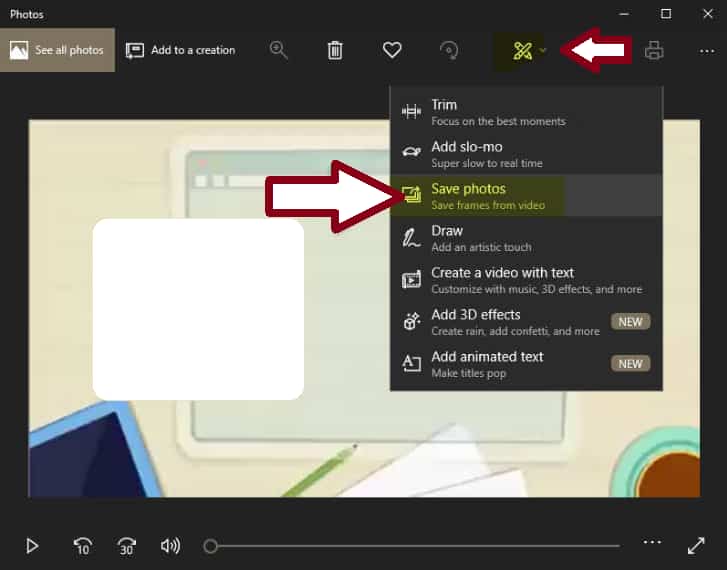727x570 pixels.
Task: Choose Add slo-mo menu entry
Action: point(526,154)
